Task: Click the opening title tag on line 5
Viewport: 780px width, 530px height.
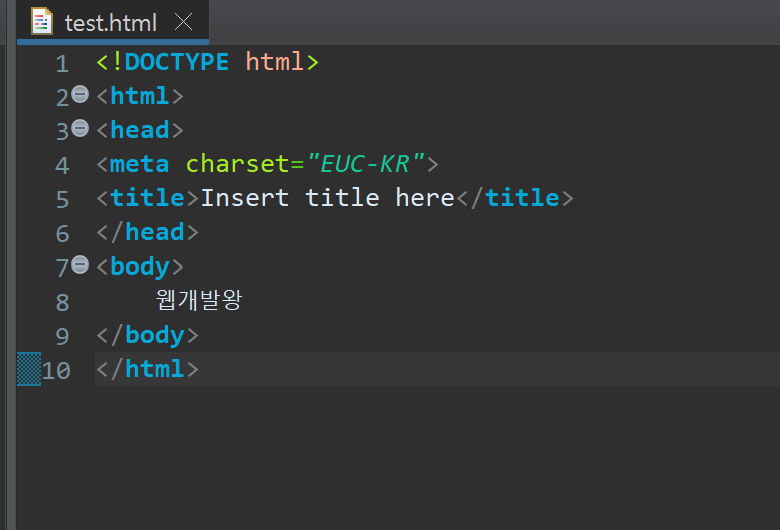Action: [x=148, y=198]
